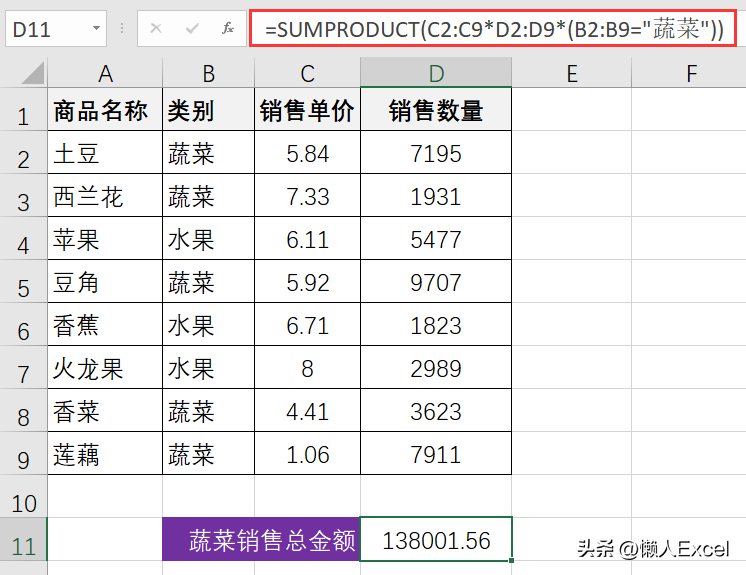Click the price cell 4.41
The height and width of the screenshot is (575, 746).
[307, 411]
